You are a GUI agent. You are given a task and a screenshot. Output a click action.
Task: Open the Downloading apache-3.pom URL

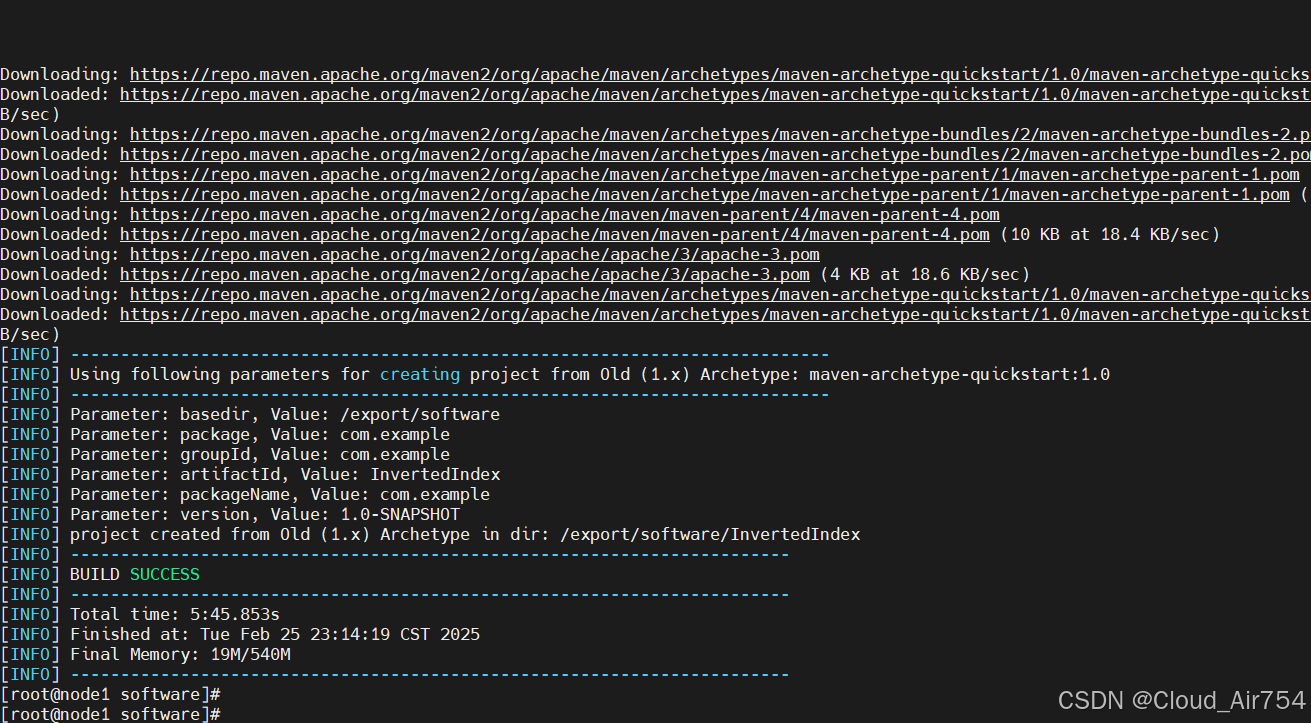tap(475, 254)
